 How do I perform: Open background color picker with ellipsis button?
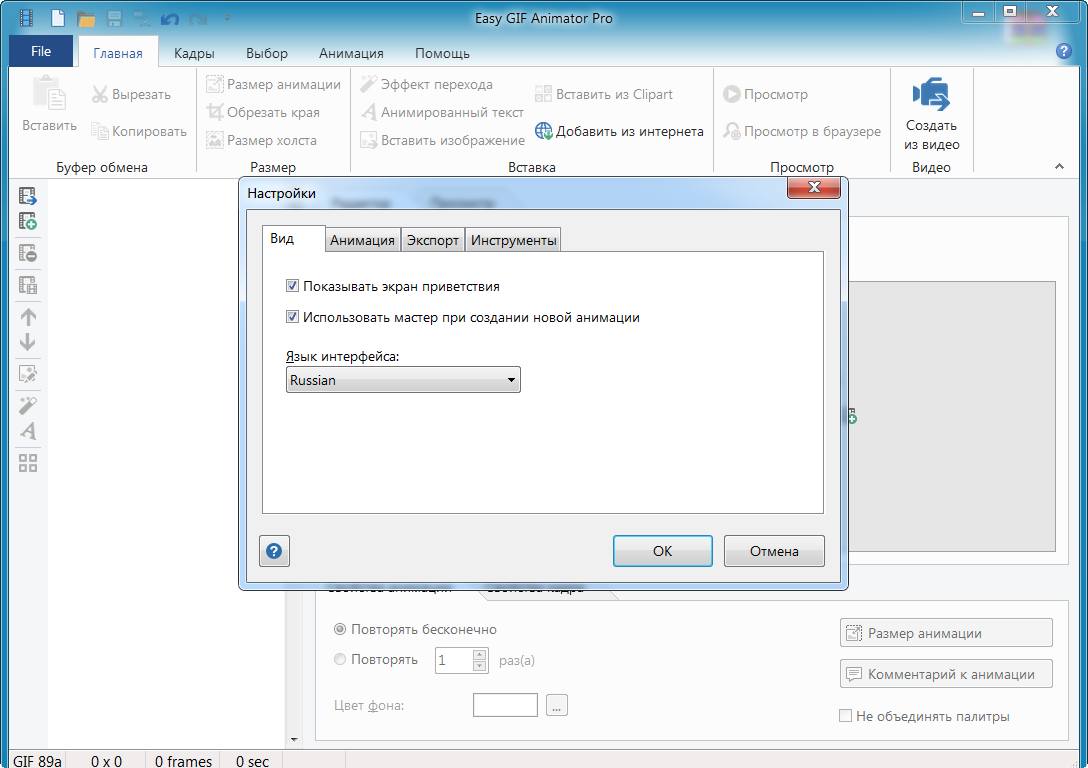coord(556,705)
